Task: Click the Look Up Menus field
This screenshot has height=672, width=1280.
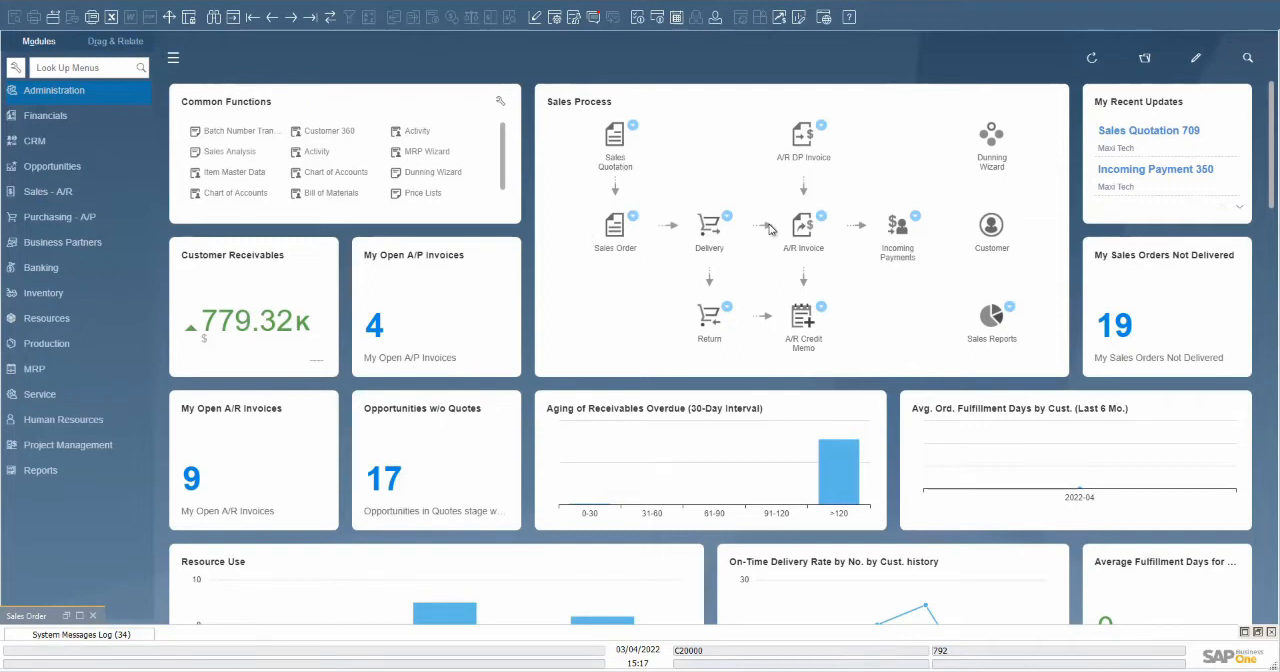Action: [x=90, y=67]
